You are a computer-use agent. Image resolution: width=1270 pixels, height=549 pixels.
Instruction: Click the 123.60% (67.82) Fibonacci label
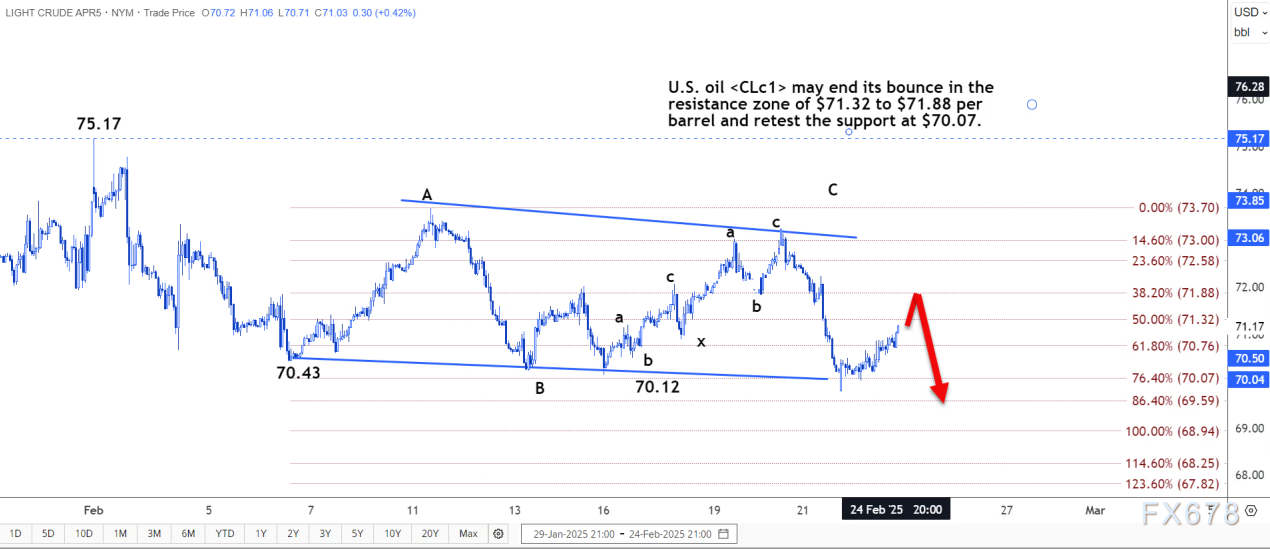pyautogui.click(x=1171, y=484)
